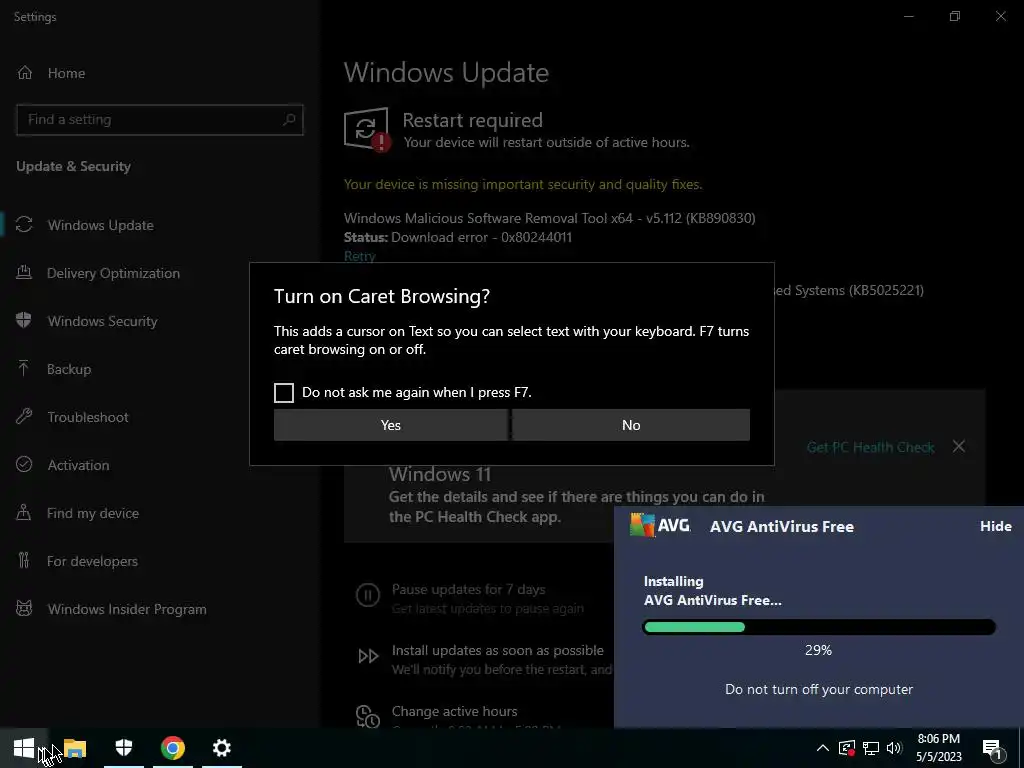Open Activation settings
1024x768 pixels.
tap(78, 465)
